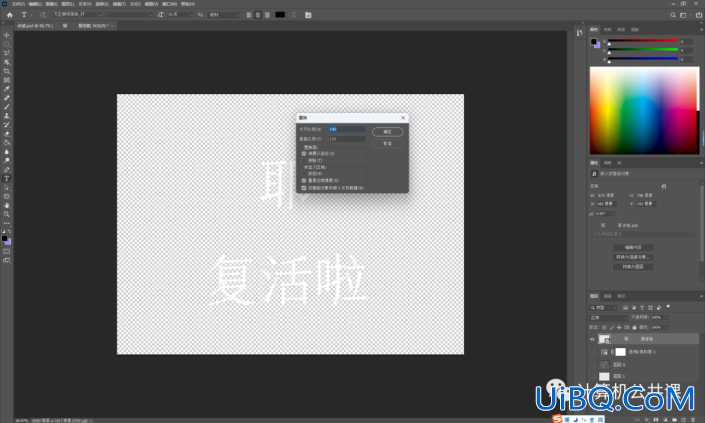
Task: Click the horizontal scale input field
Action: (x=347, y=129)
